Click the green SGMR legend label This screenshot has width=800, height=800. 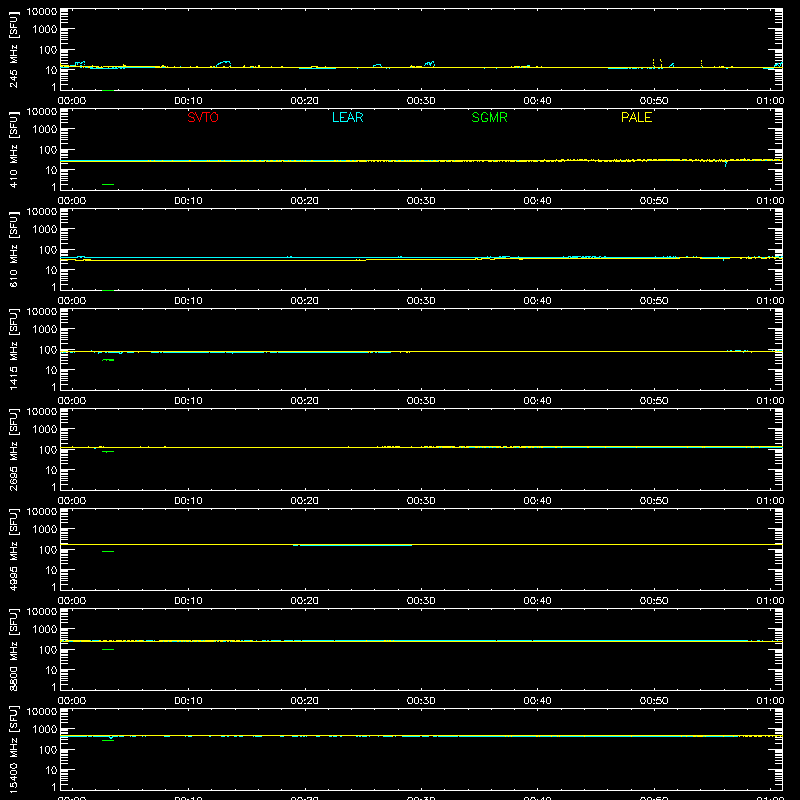(489, 117)
